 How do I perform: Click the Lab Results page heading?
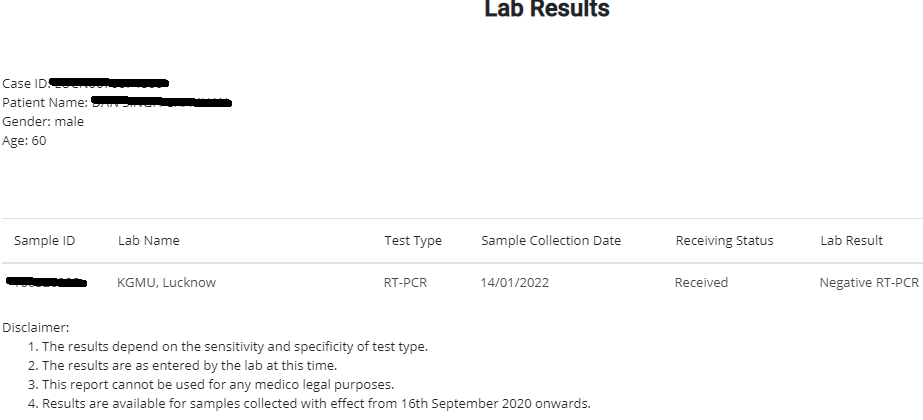tap(546, 9)
